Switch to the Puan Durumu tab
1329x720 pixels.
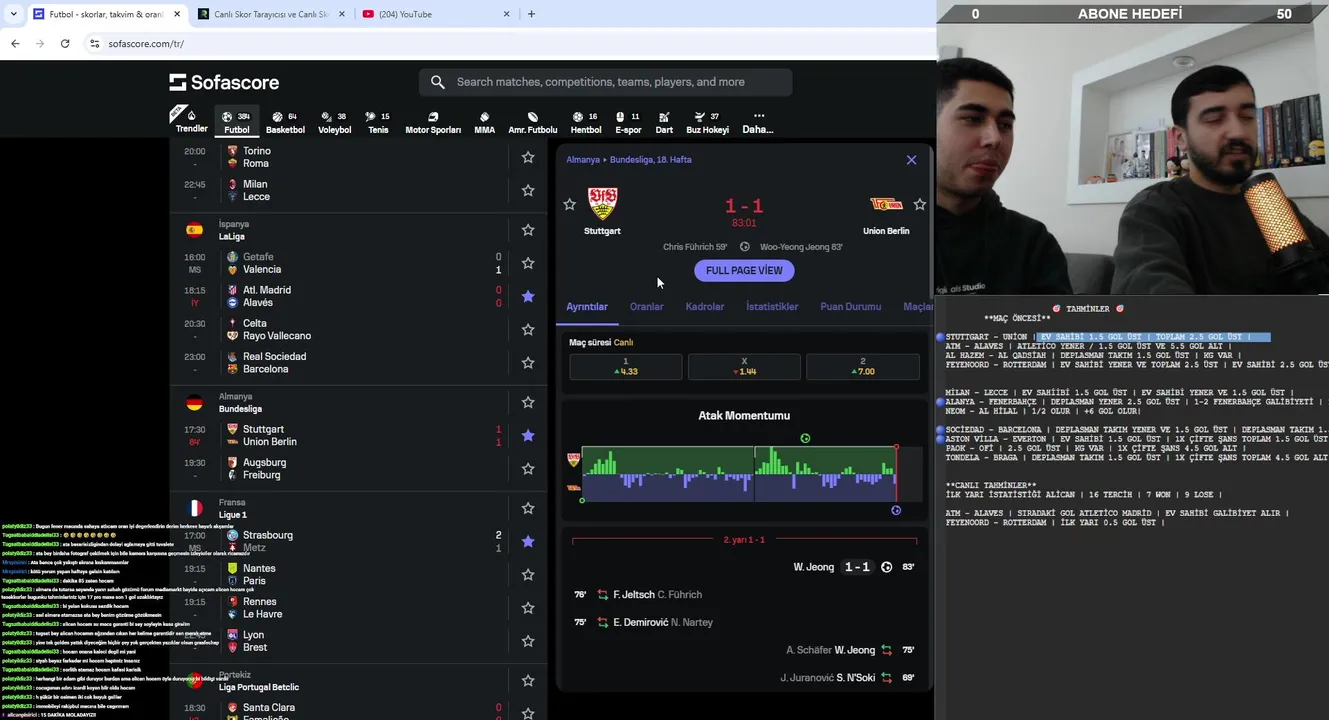pos(851,307)
